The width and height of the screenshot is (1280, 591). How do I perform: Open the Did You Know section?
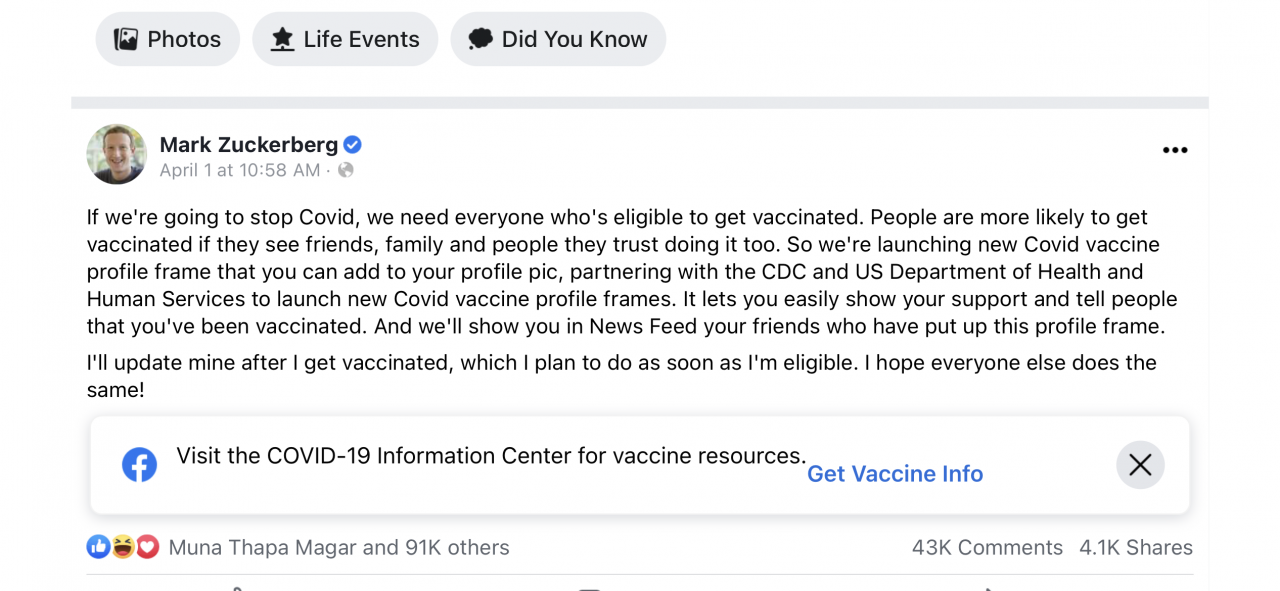[558, 39]
